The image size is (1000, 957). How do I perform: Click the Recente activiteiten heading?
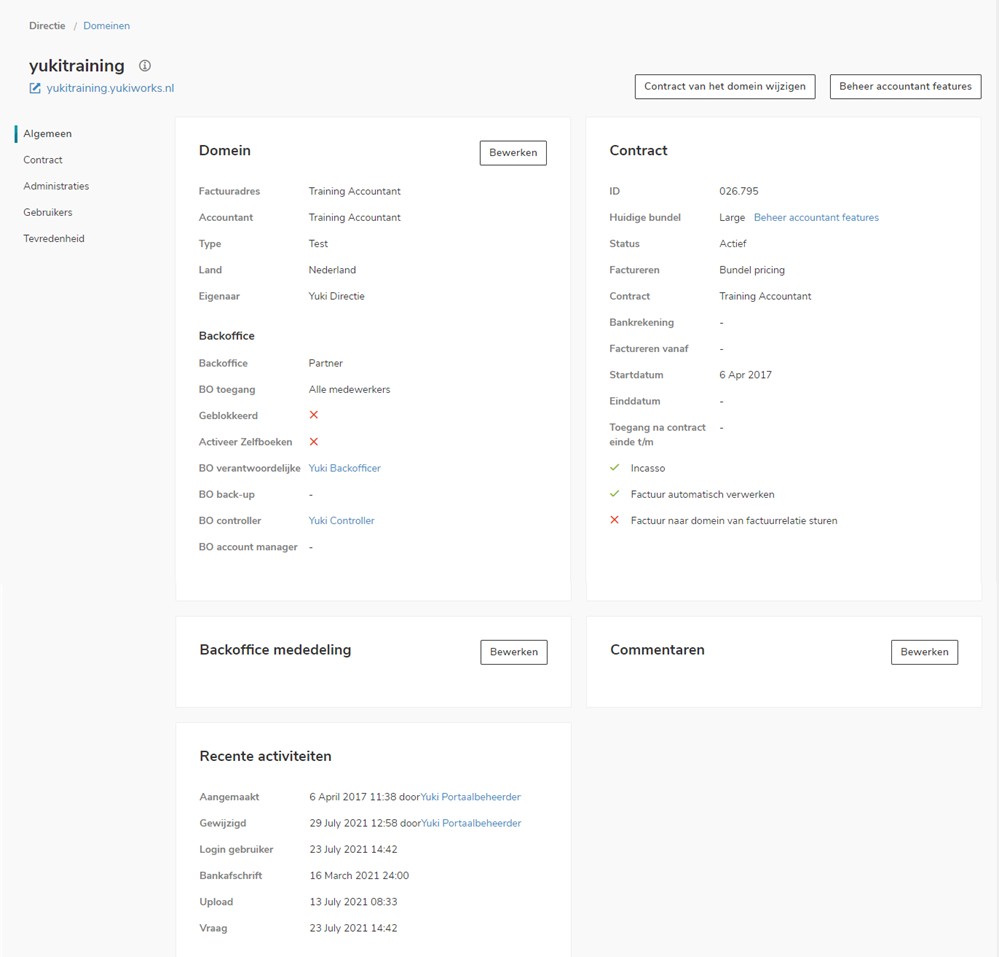tap(265, 756)
